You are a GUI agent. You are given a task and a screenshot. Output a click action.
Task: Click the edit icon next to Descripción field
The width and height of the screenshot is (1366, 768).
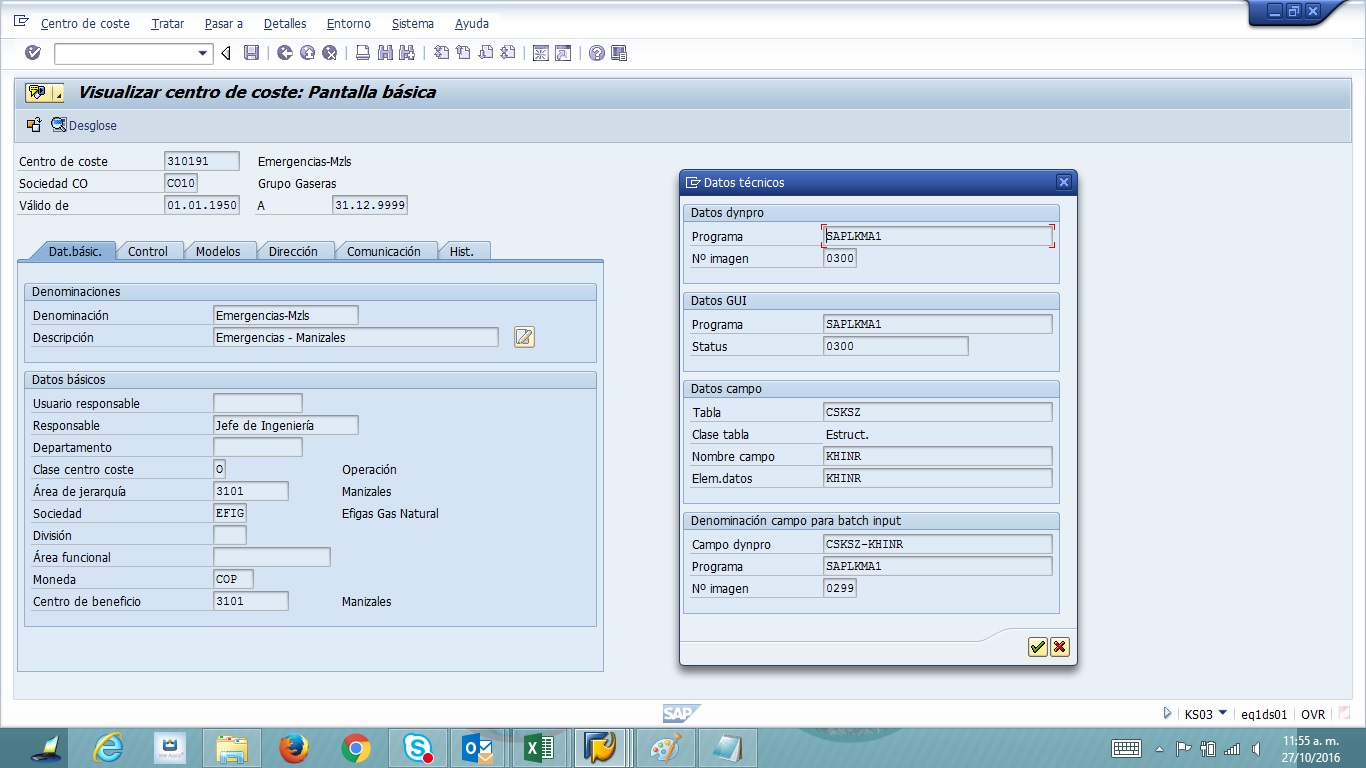[x=524, y=337]
